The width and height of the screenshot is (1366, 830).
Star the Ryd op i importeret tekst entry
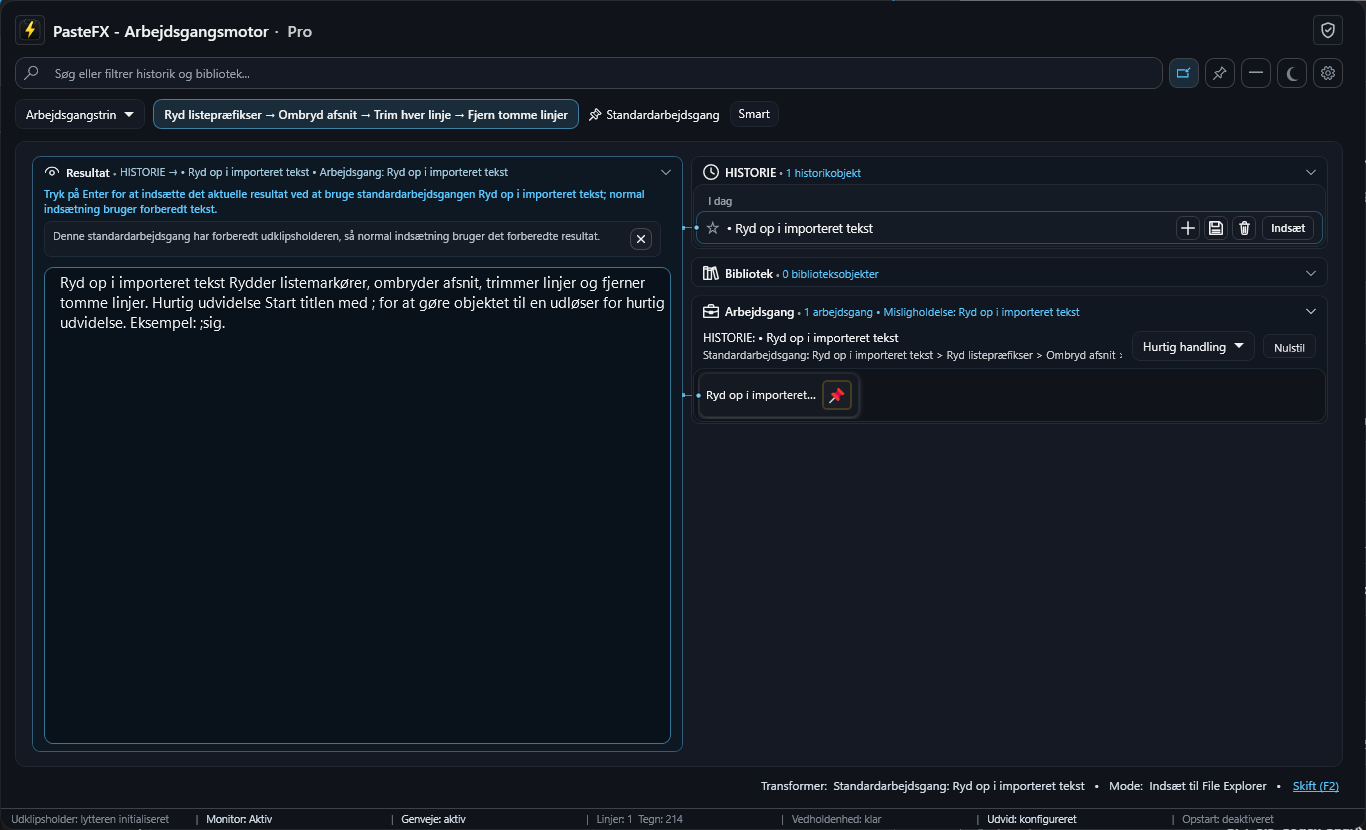pos(713,228)
